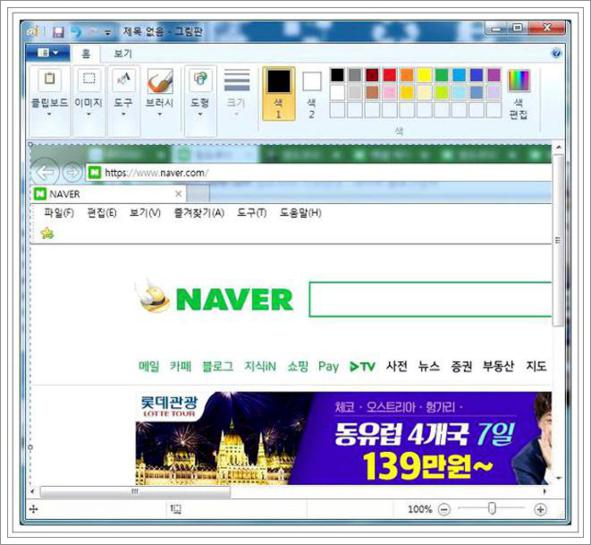
Task: Open the ▶TV link
Action: (x=362, y=366)
